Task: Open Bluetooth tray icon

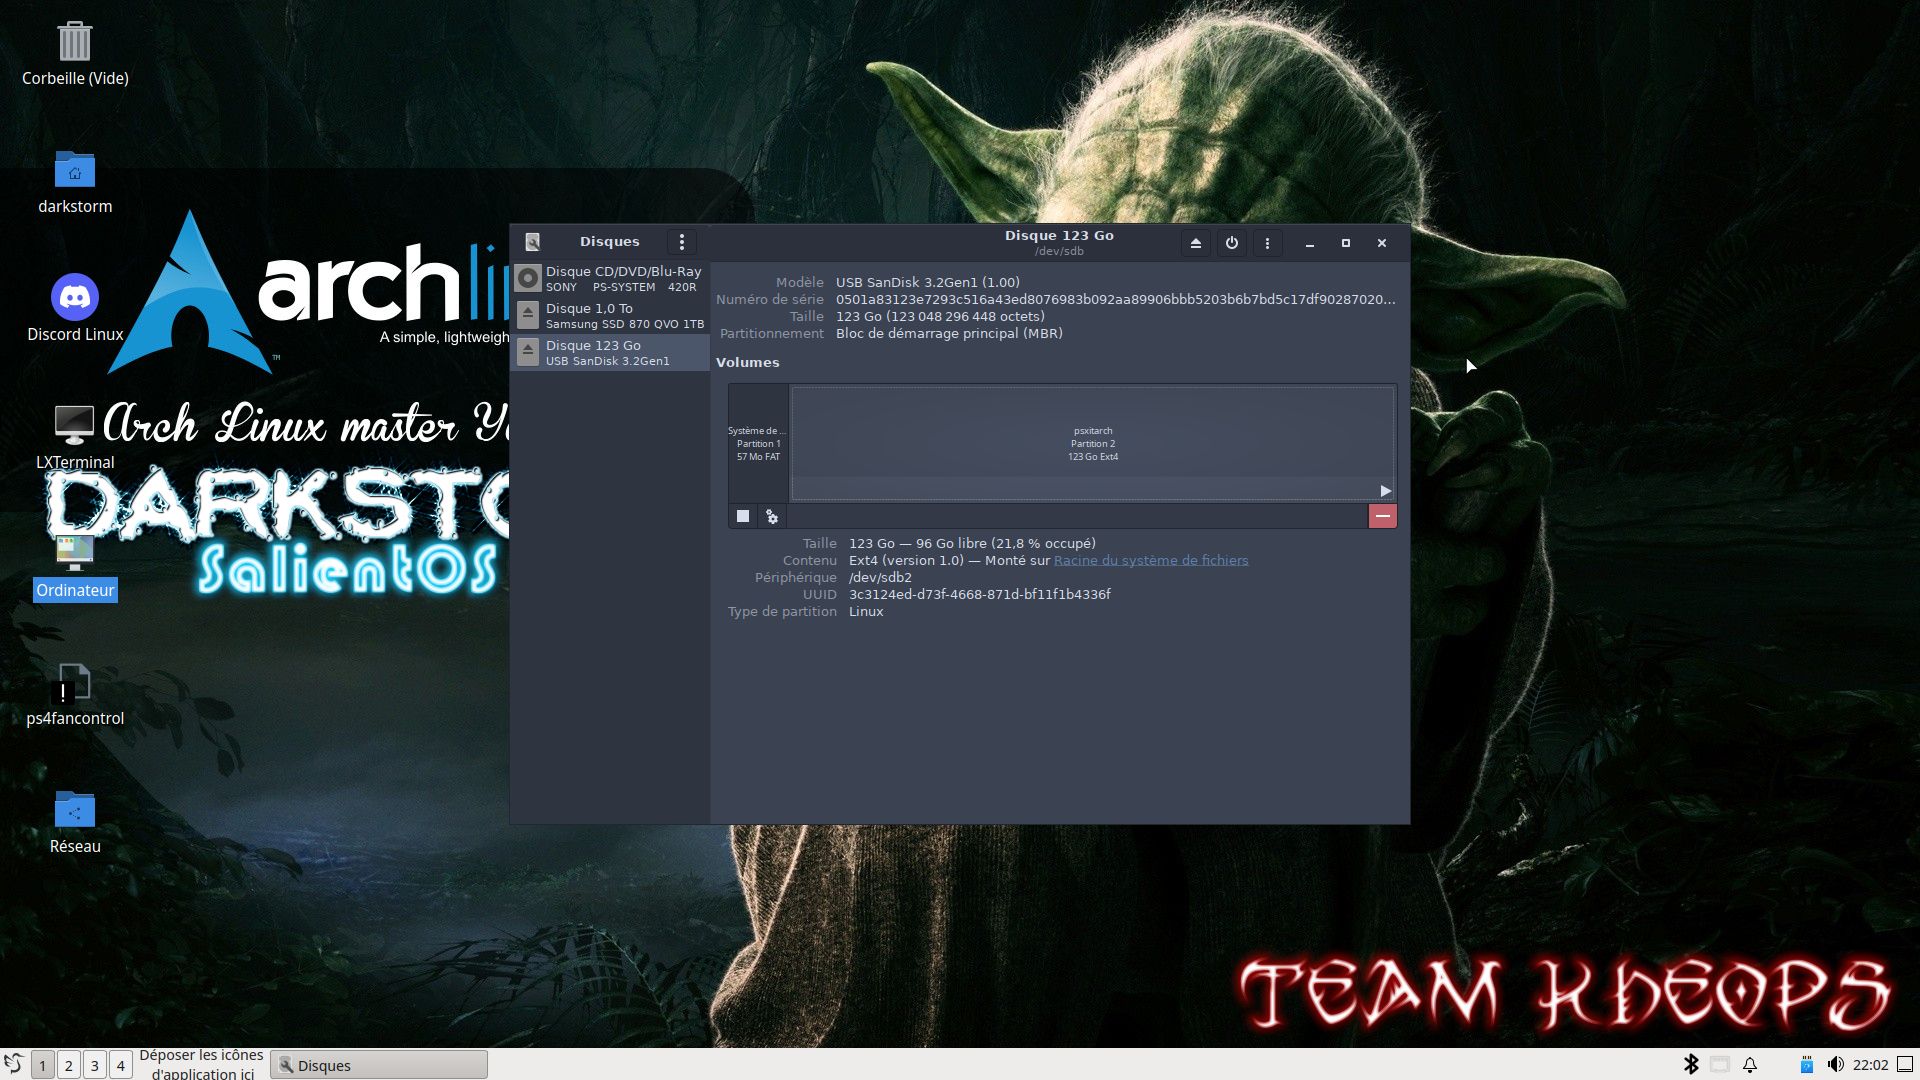Action: pos(1691,1065)
